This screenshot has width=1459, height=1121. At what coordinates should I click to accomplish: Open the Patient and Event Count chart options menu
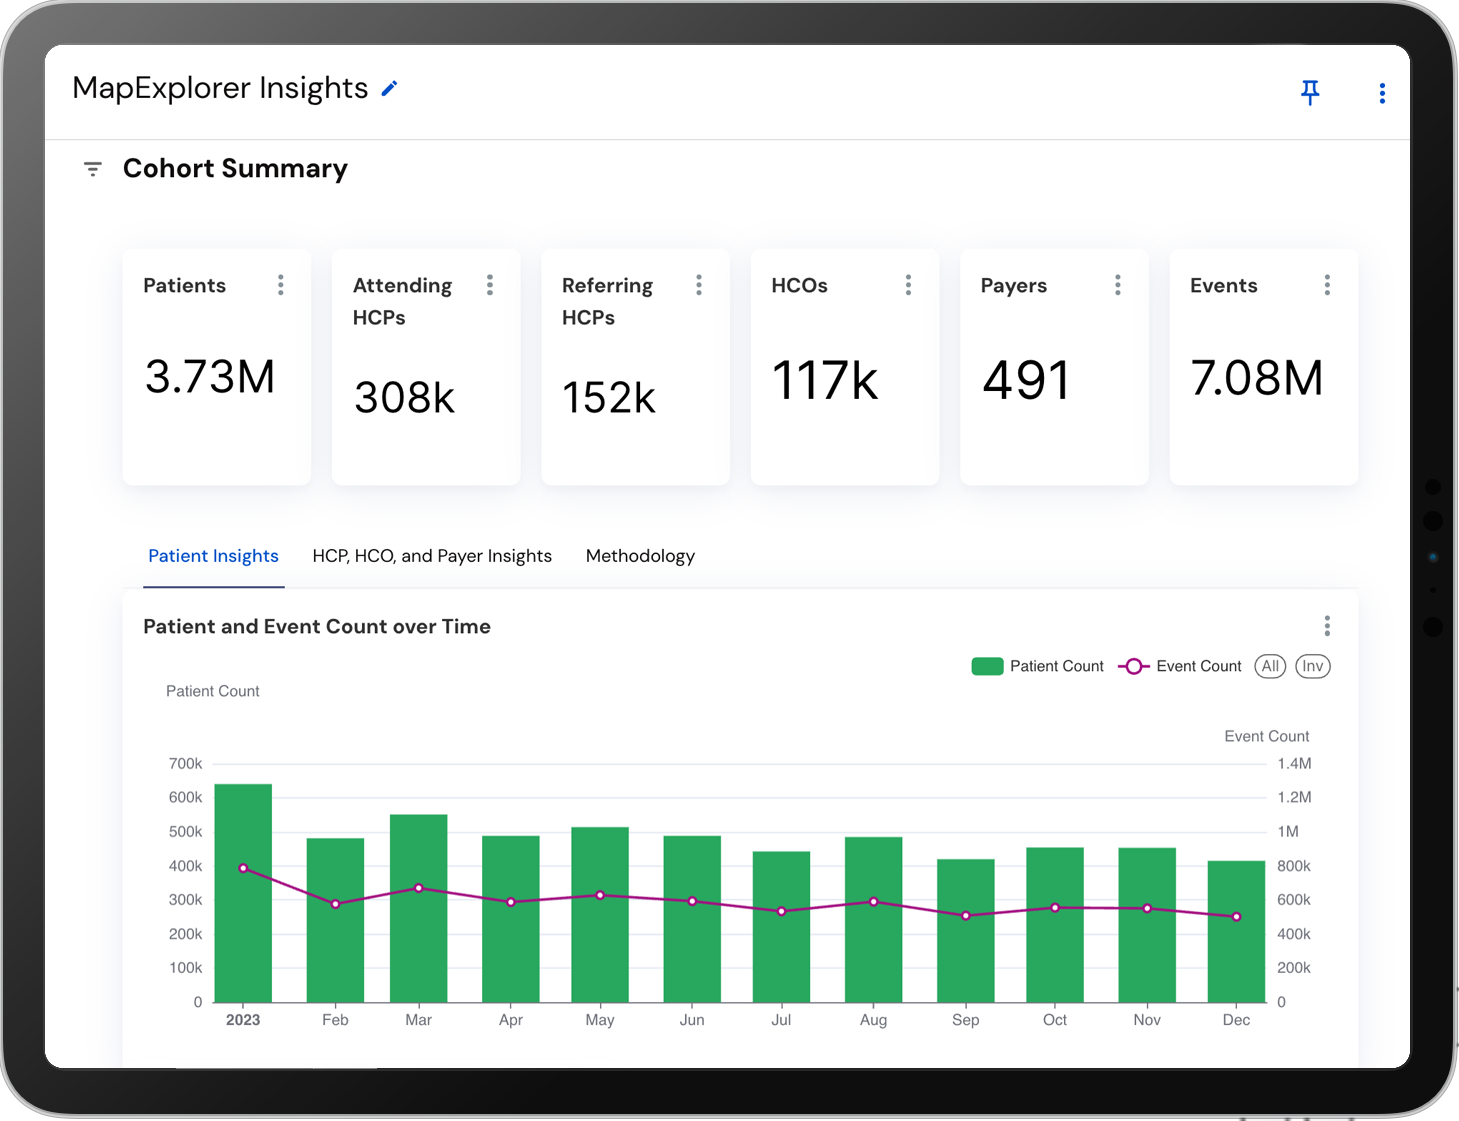1327,626
